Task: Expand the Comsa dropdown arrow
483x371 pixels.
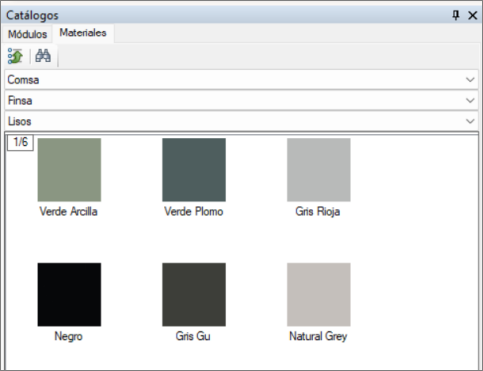Action: pyautogui.click(x=470, y=80)
